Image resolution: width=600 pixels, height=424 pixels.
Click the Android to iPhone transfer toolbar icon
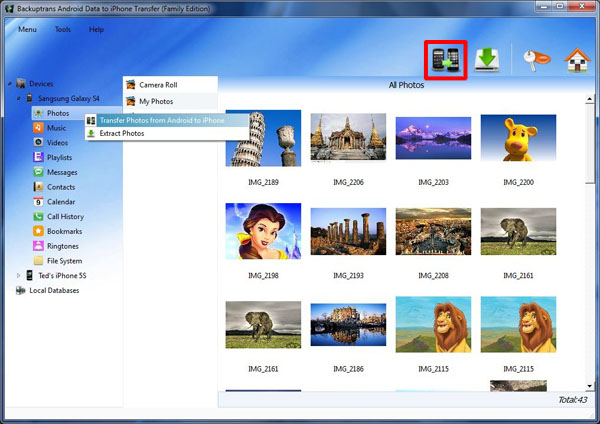(446, 60)
